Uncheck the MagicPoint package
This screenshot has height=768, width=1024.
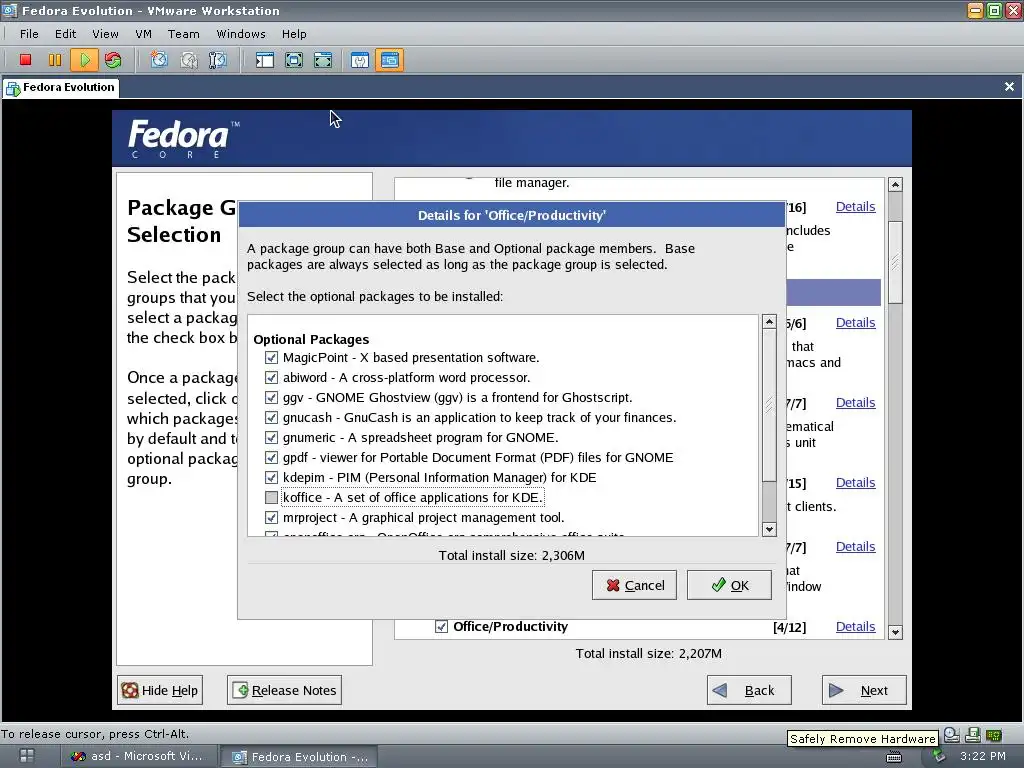(271, 358)
